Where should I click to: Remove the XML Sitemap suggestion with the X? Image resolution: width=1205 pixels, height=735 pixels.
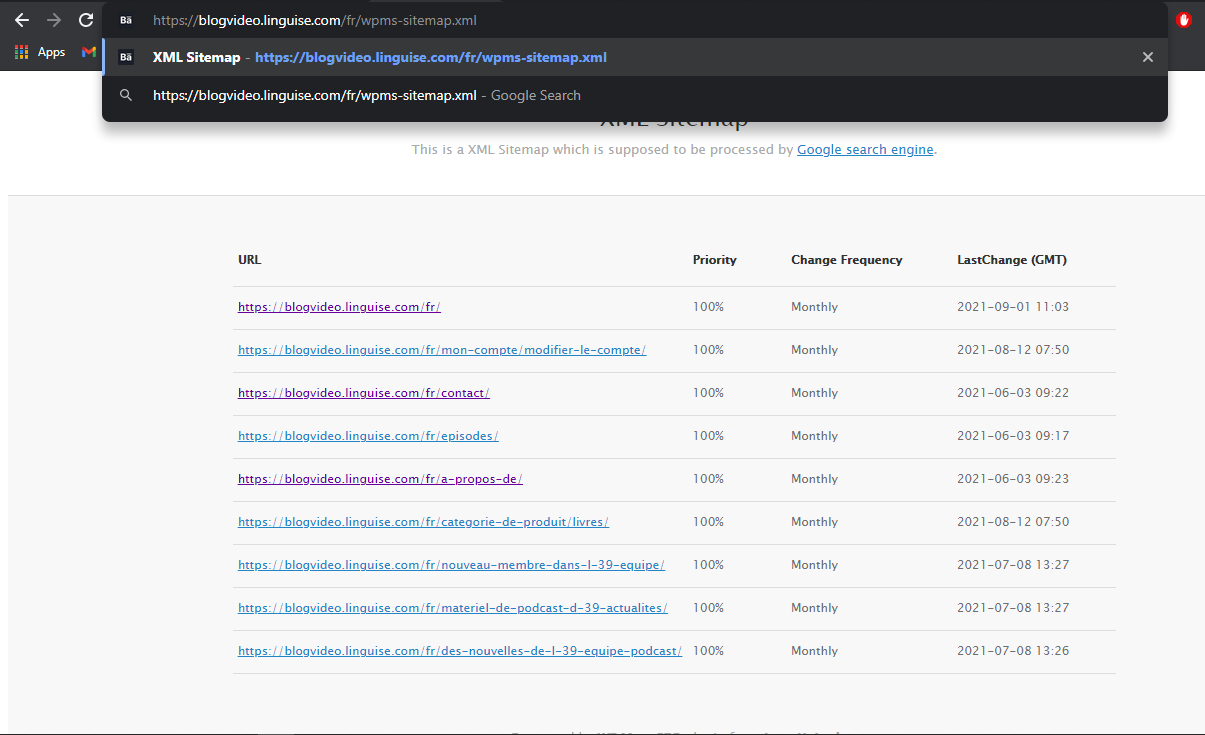click(1148, 57)
